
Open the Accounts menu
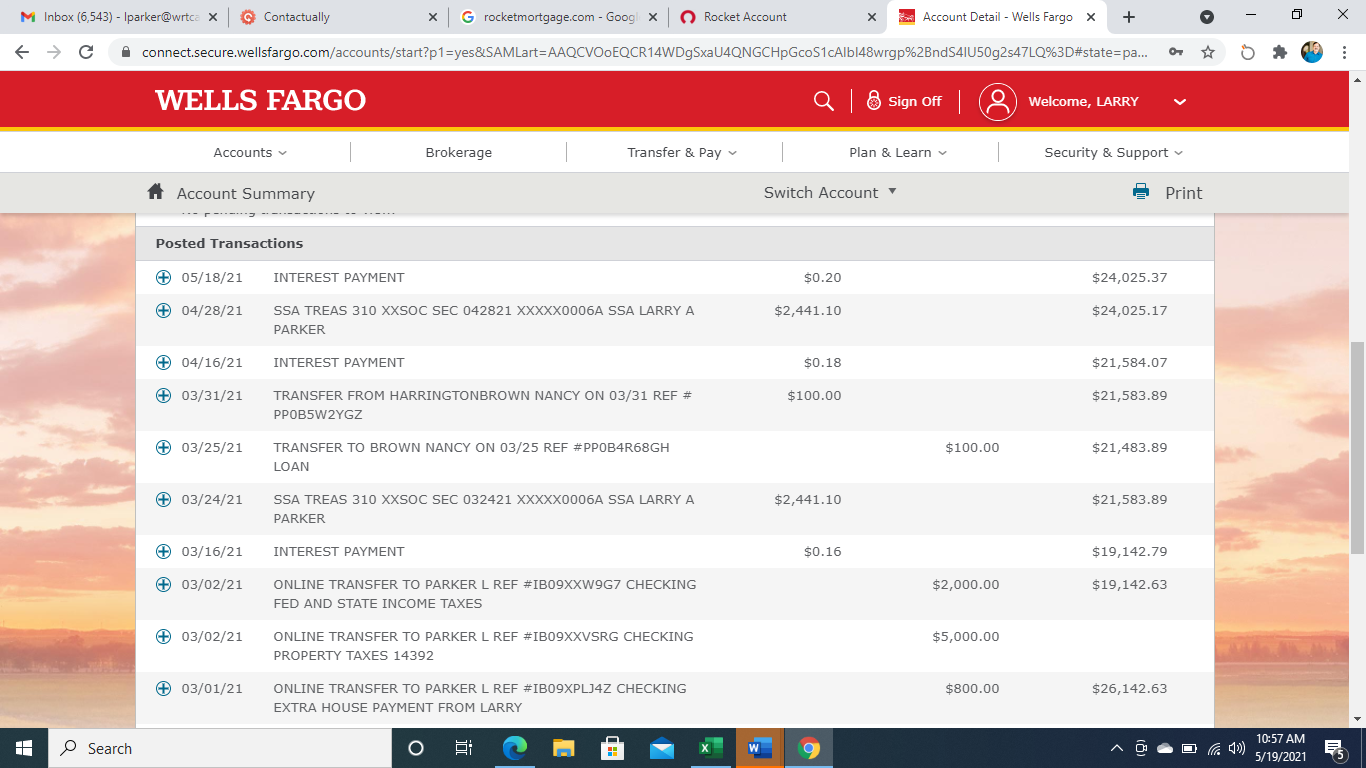(250, 152)
